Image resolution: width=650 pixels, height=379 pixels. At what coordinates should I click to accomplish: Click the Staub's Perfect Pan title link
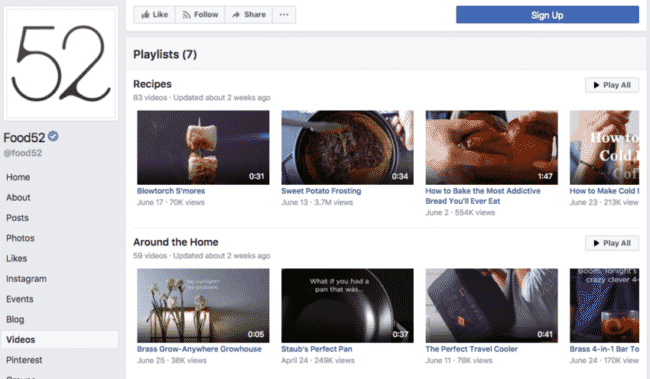click(317, 349)
